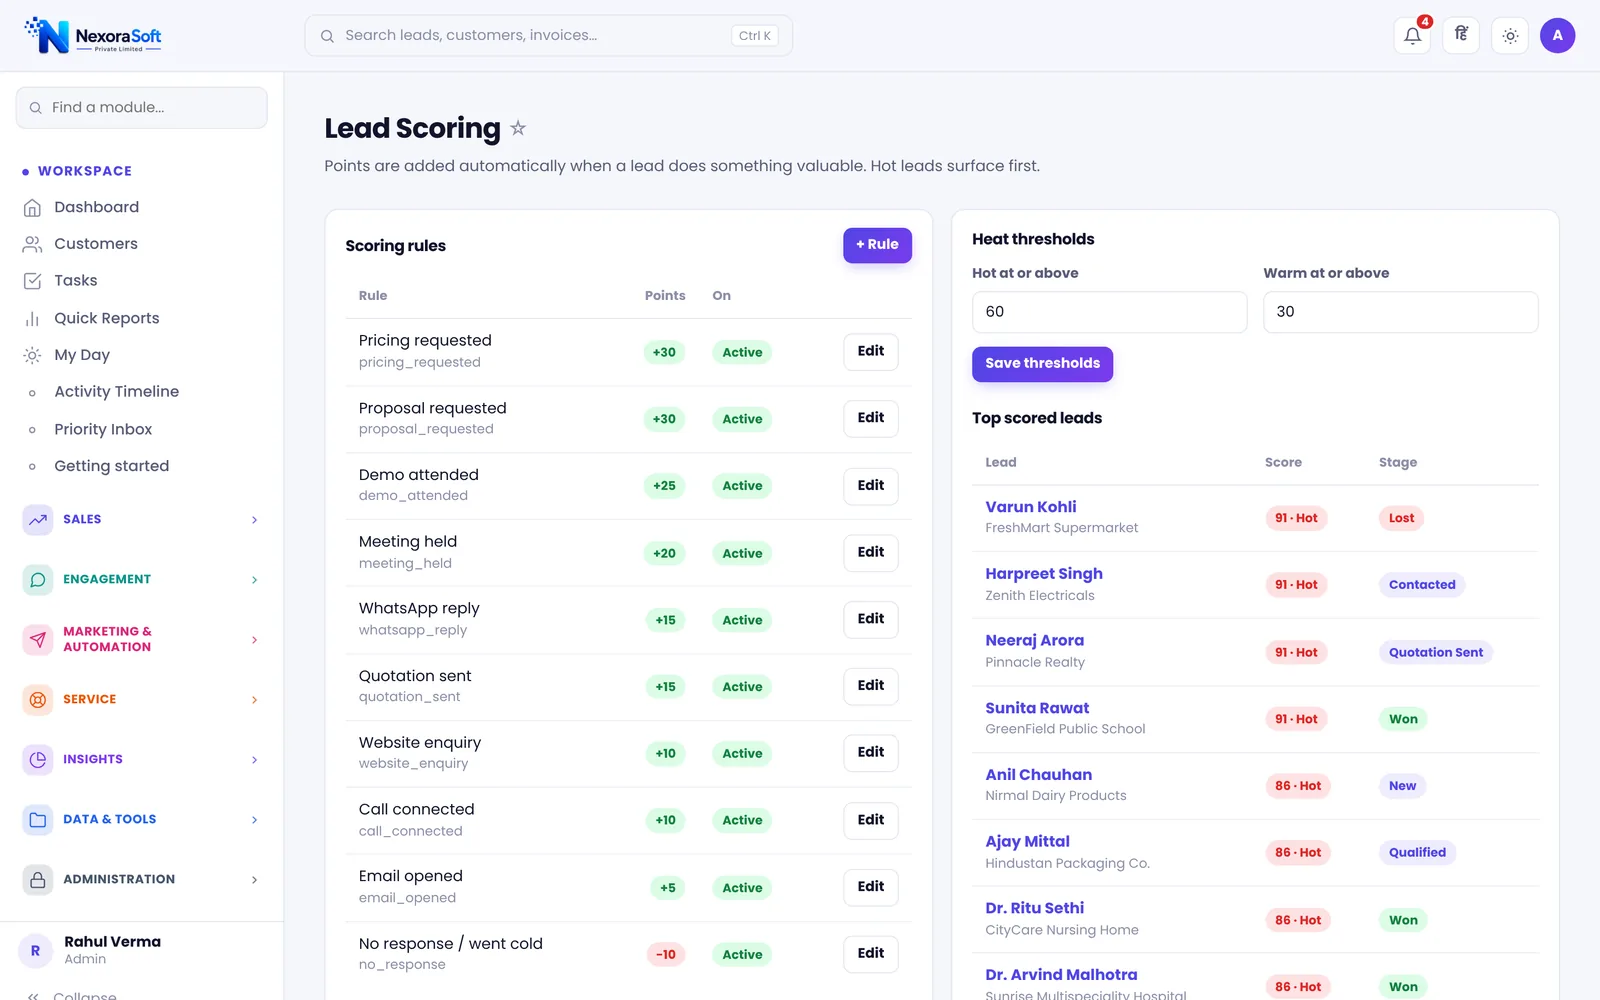Click the Service lifebuoy icon
This screenshot has width=1600, height=1000.
coord(38,699)
